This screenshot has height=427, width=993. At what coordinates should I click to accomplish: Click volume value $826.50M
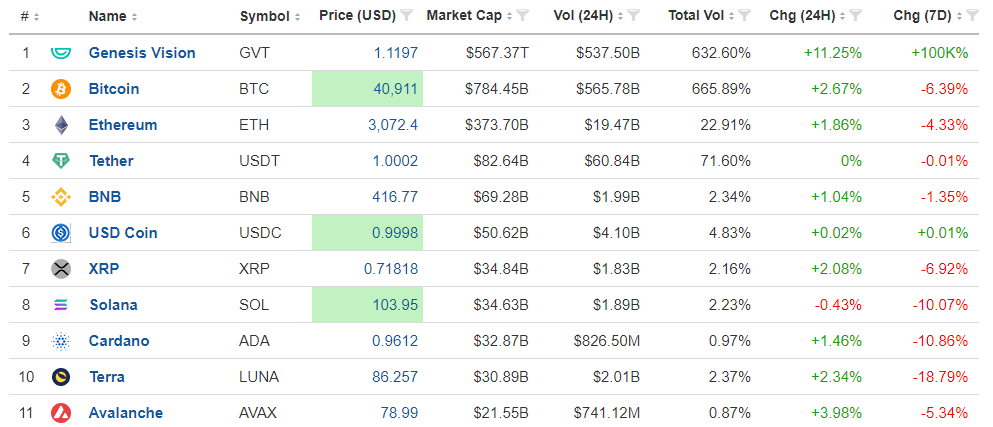607,341
